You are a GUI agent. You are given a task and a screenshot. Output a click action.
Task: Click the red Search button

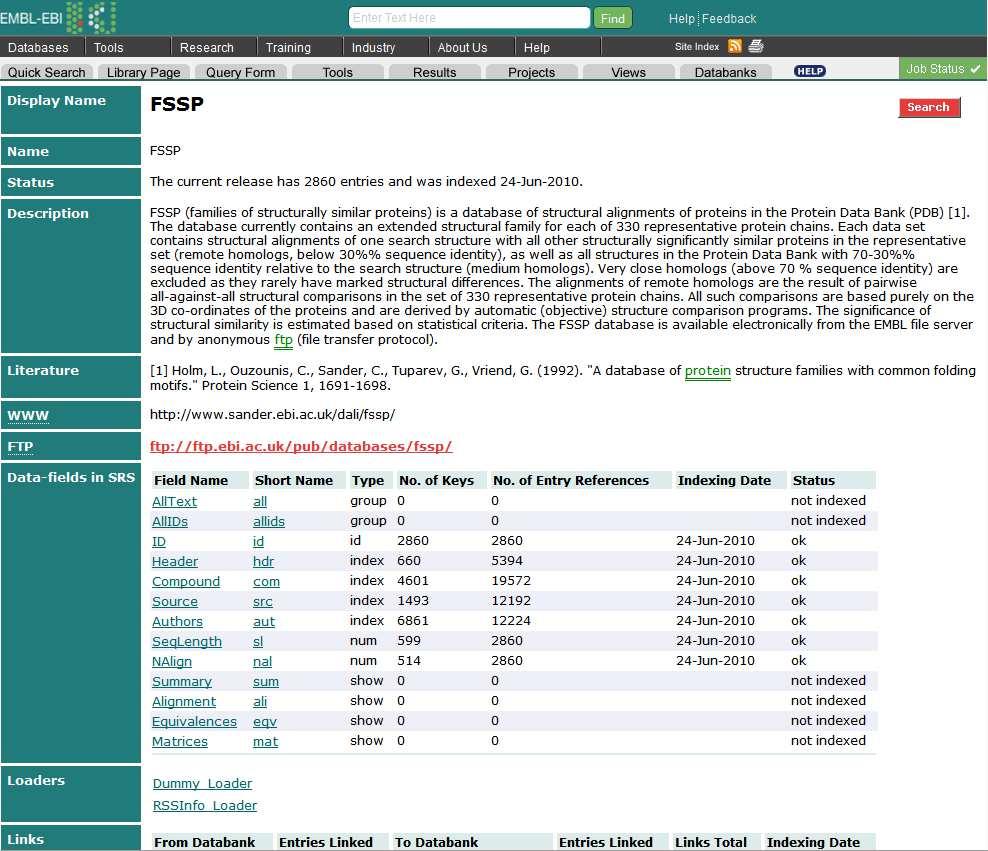929,107
